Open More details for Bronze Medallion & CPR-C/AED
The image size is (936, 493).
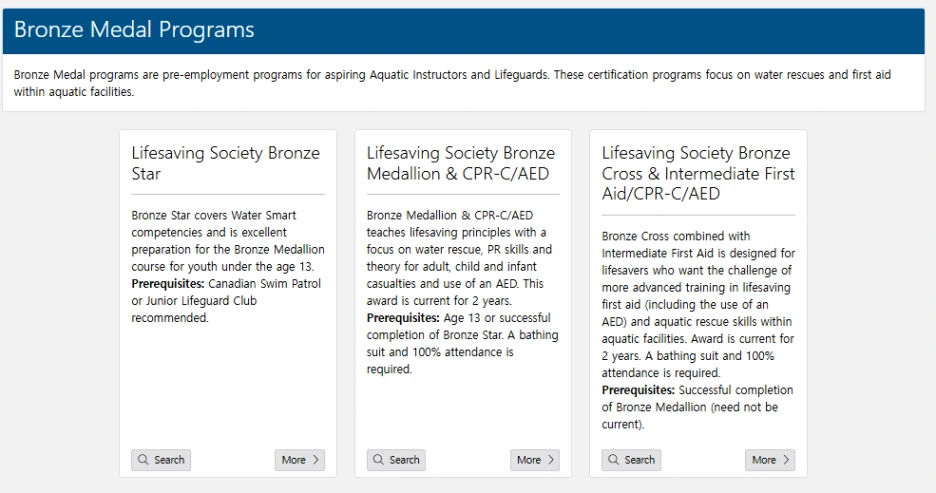click(x=536, y=460)
